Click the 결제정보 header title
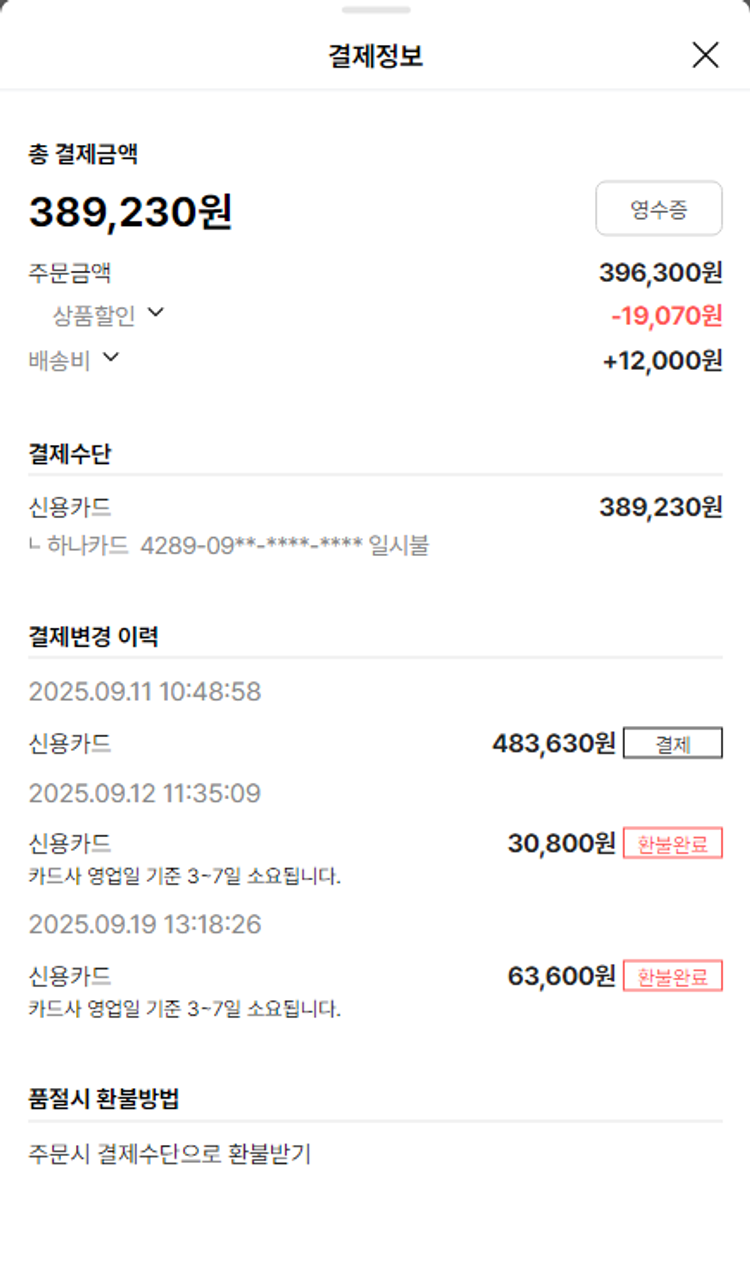This screenshot has height=1272, width=750. 375,56
